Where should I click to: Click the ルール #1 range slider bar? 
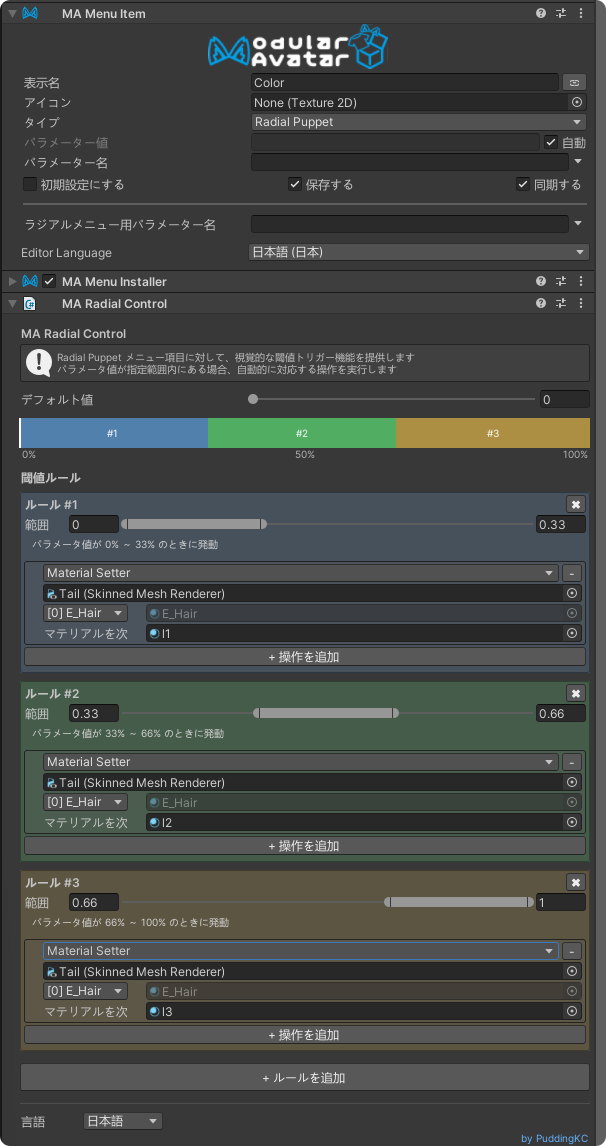[193, 524]
